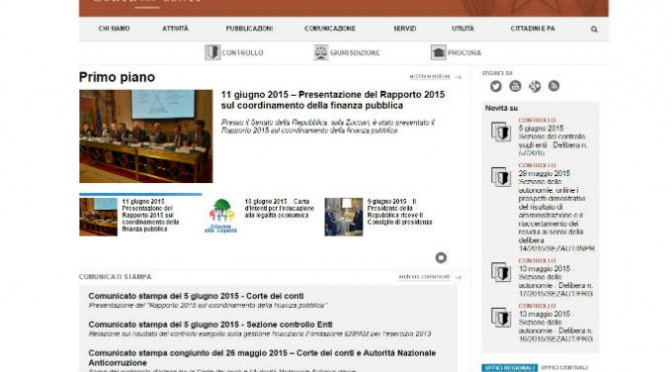Click the Giurisdizione scales icon

point(321,52)
